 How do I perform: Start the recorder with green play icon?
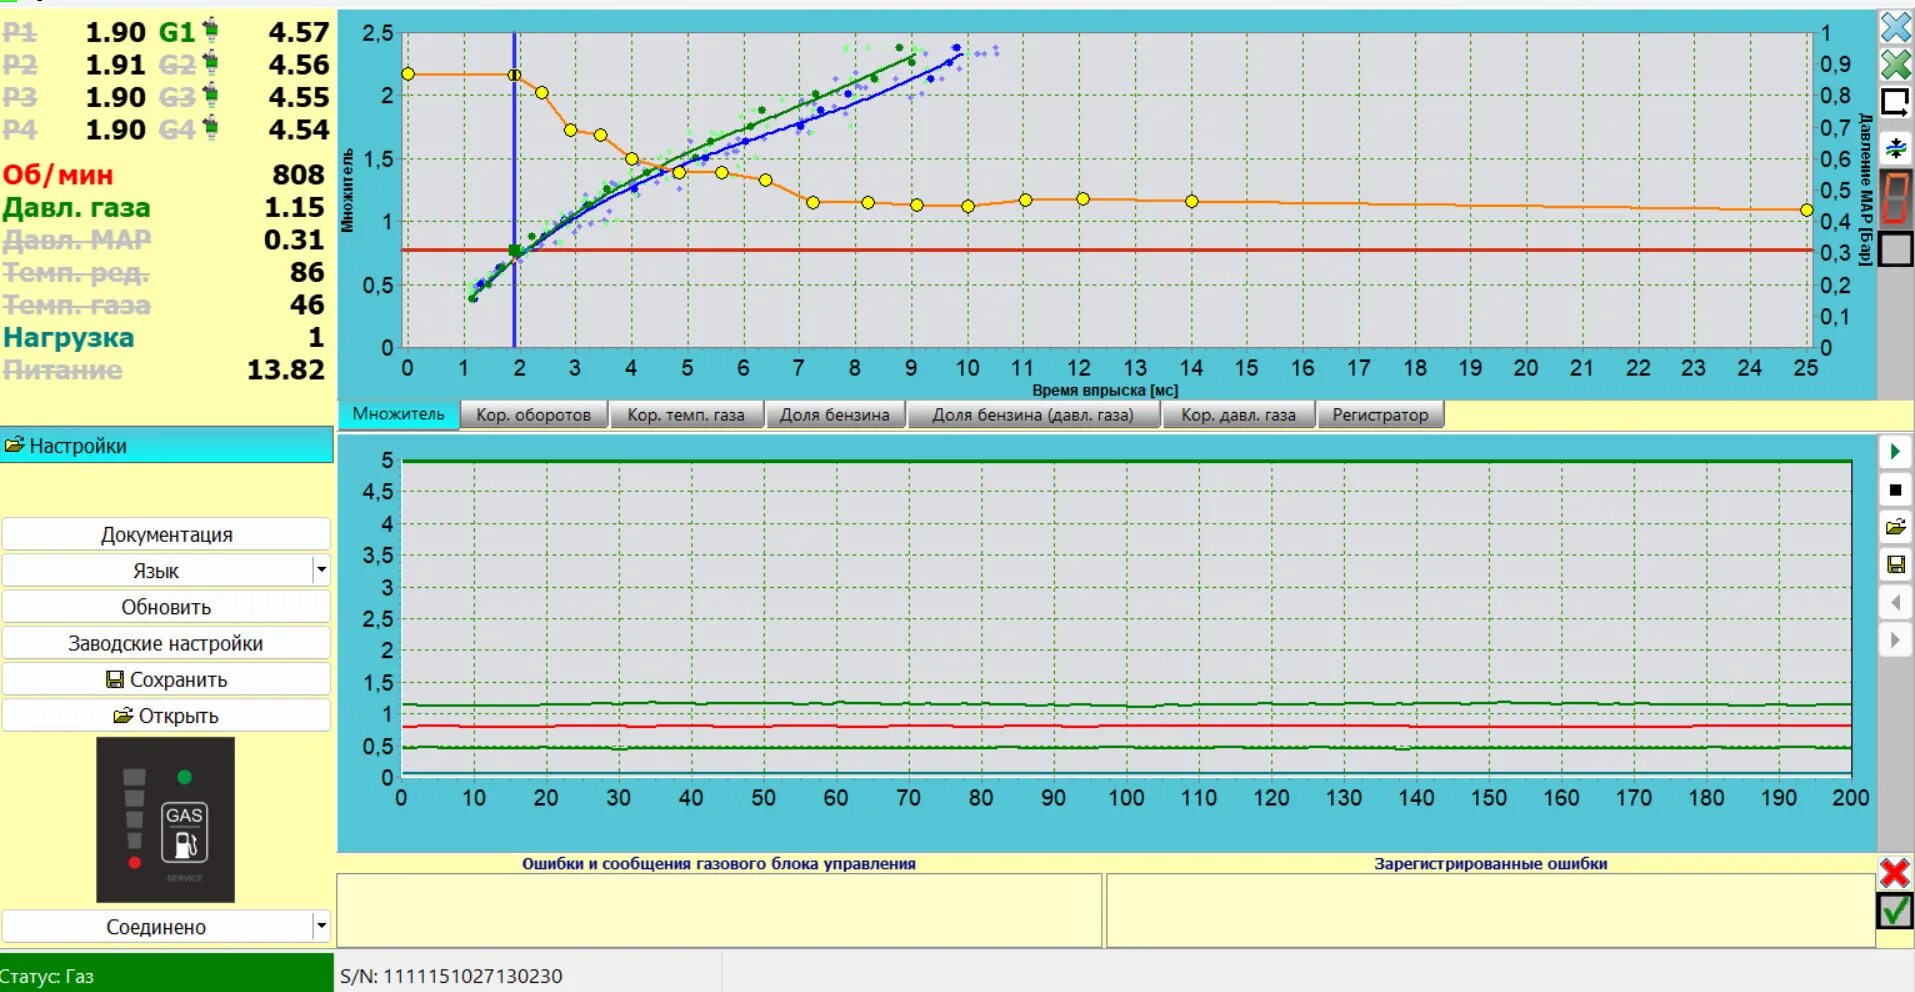[1894, 452]
